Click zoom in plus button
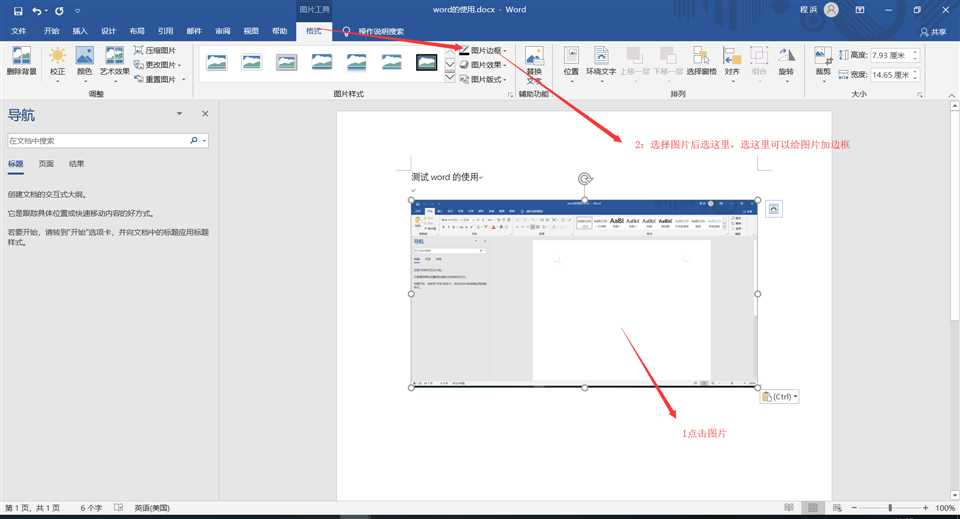 pos(925,508)
